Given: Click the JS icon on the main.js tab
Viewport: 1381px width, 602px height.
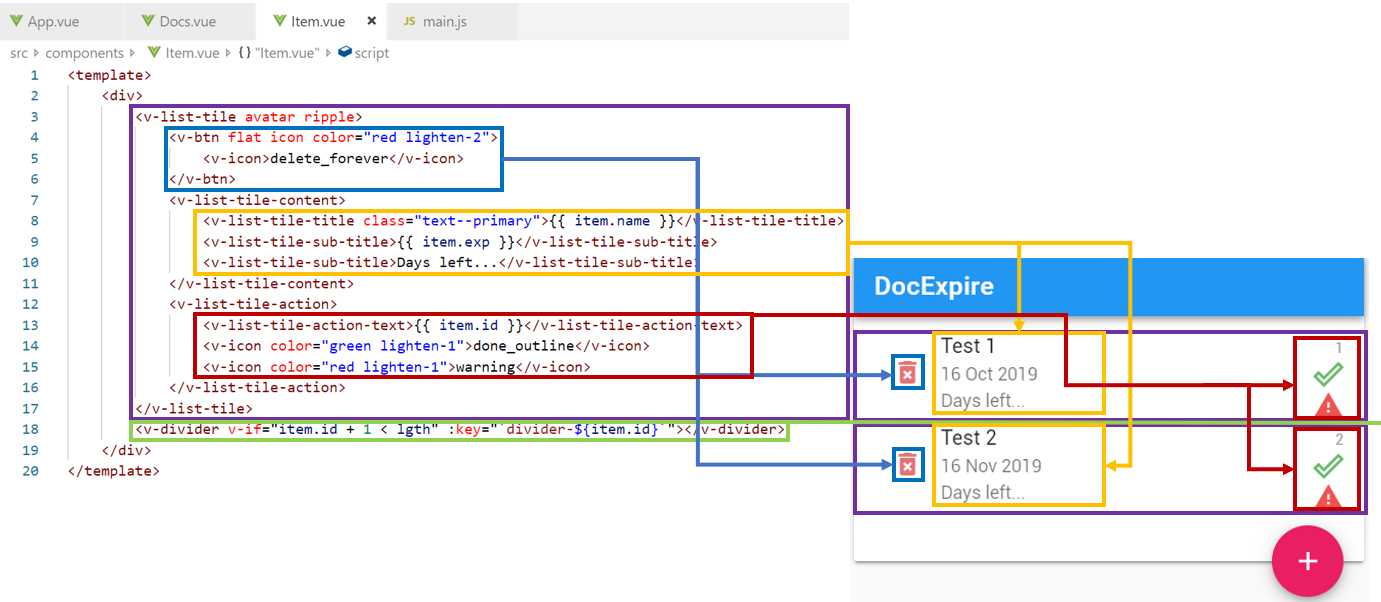Looking at the screenshot, I should tap(408, 19).
